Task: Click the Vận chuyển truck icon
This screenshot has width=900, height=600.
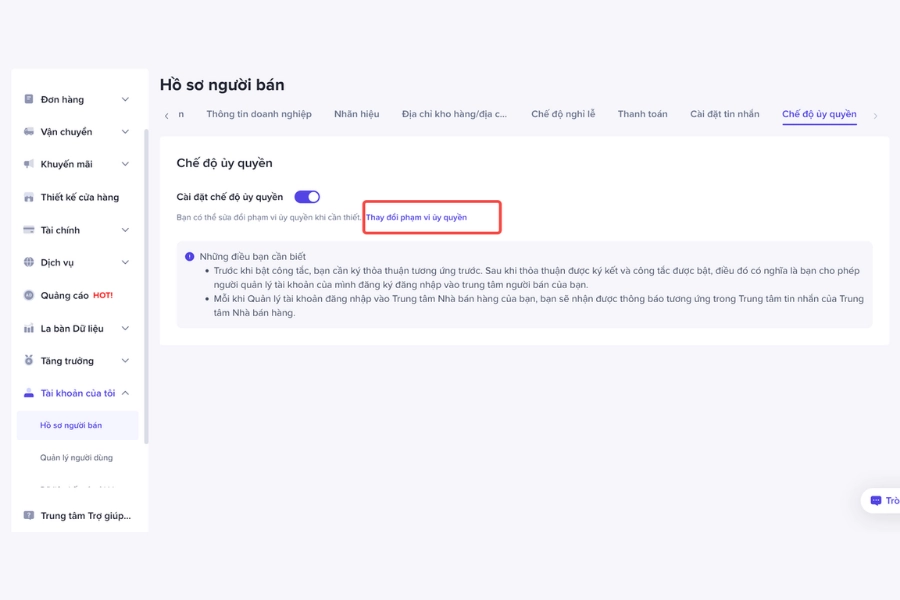Action: tap(29, 131)
